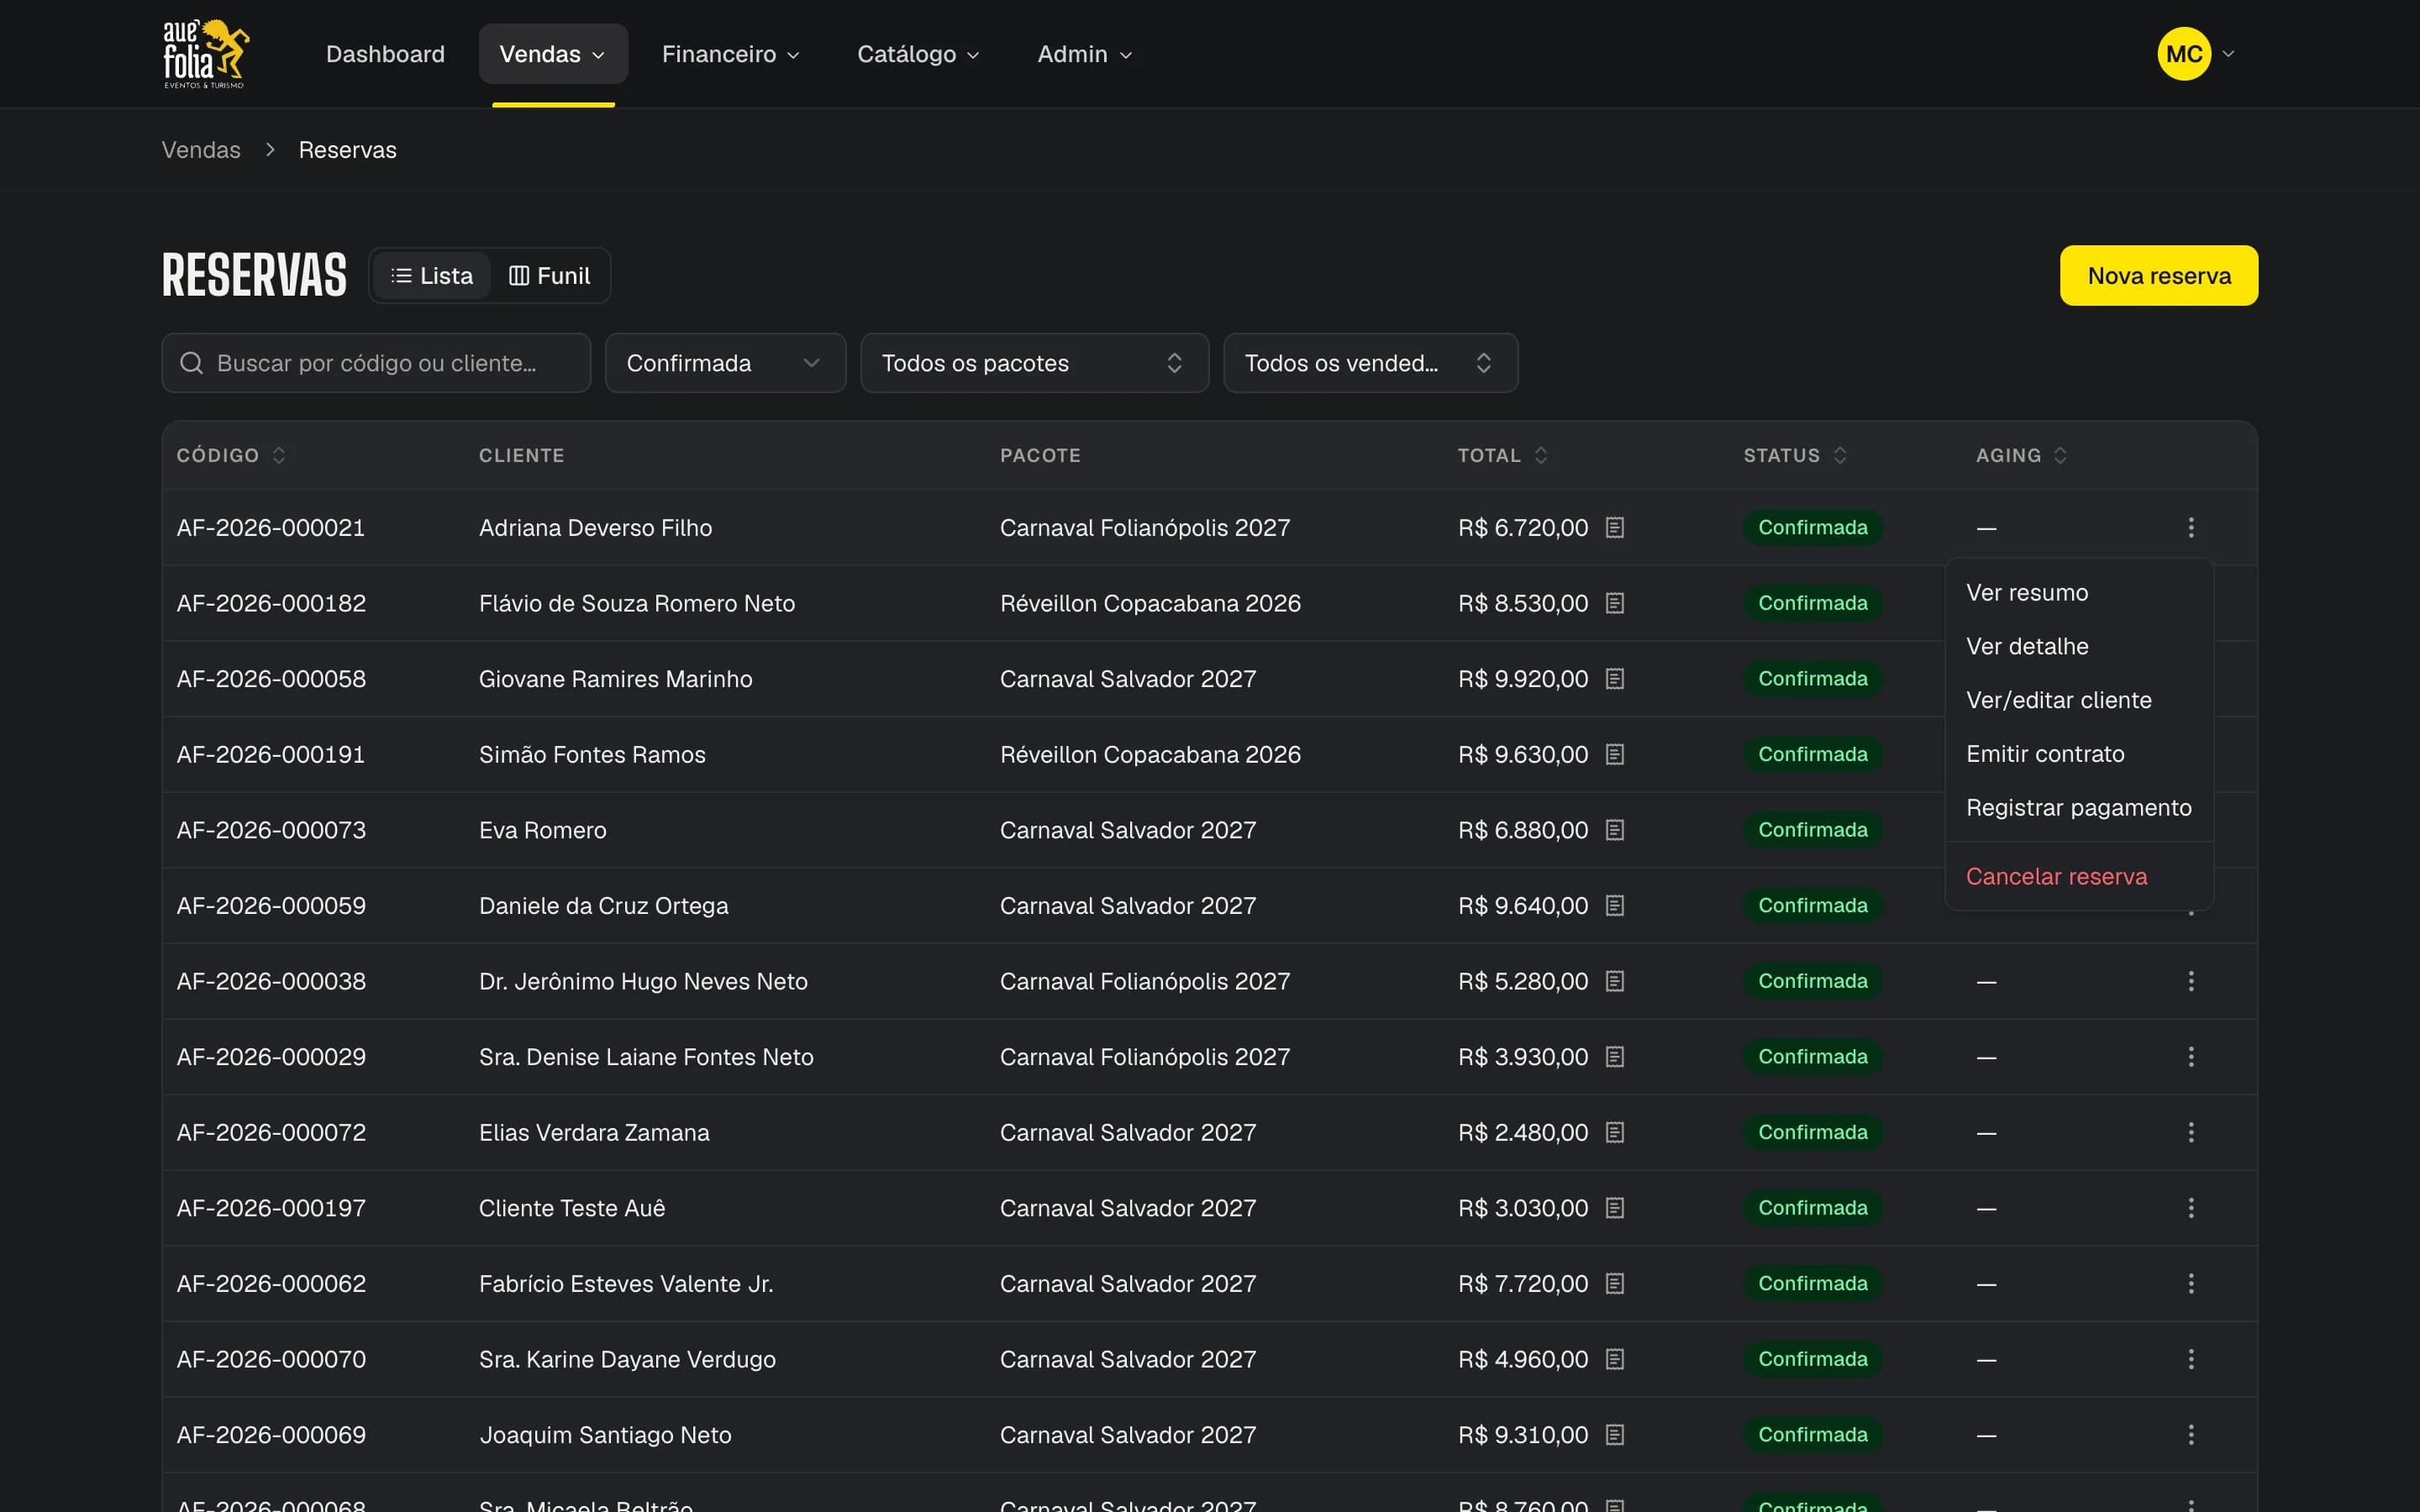Choose Emitir contrato menu entry
2420x1512 pixels.
(2078, 754)
